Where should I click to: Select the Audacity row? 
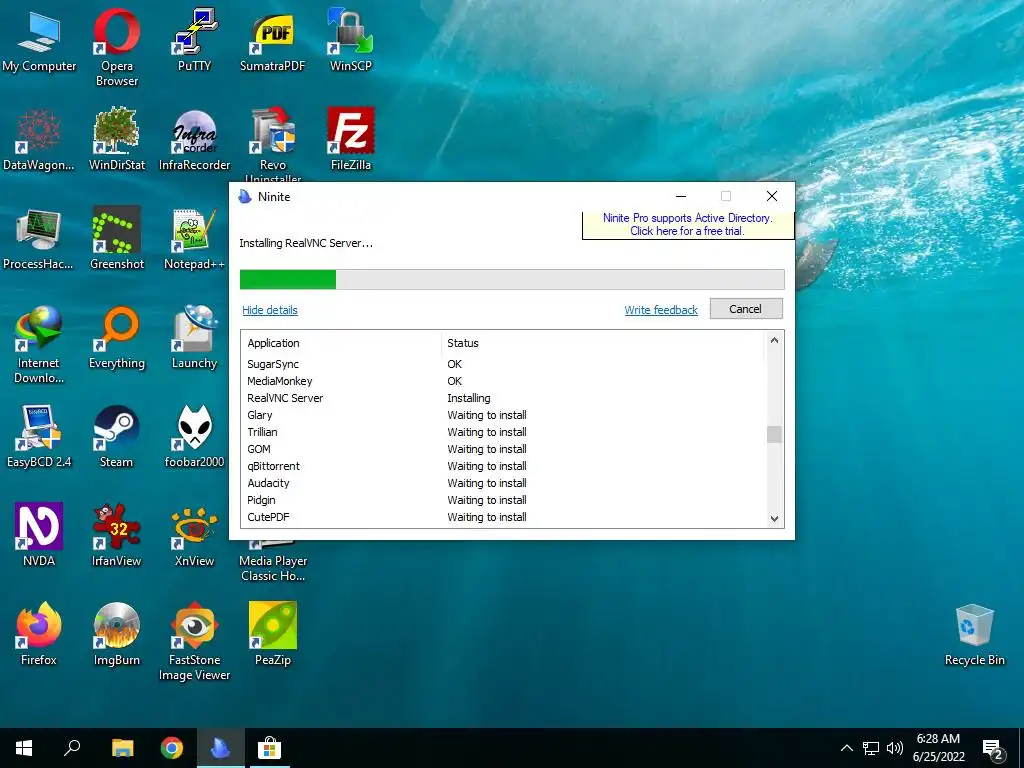[503, 483]
